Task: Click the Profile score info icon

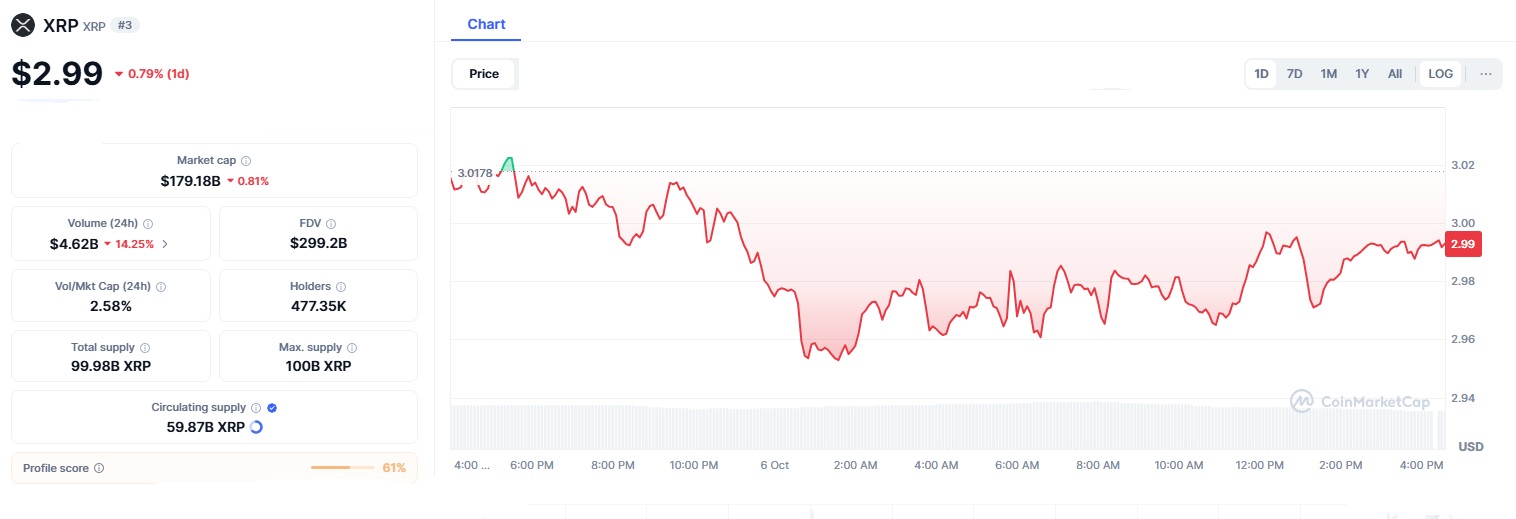Action: [x=99, y=468]
